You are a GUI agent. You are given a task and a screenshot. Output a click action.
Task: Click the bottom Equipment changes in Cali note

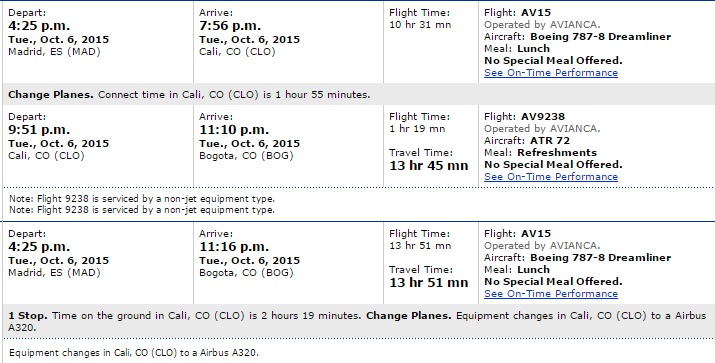click(134, 353)
